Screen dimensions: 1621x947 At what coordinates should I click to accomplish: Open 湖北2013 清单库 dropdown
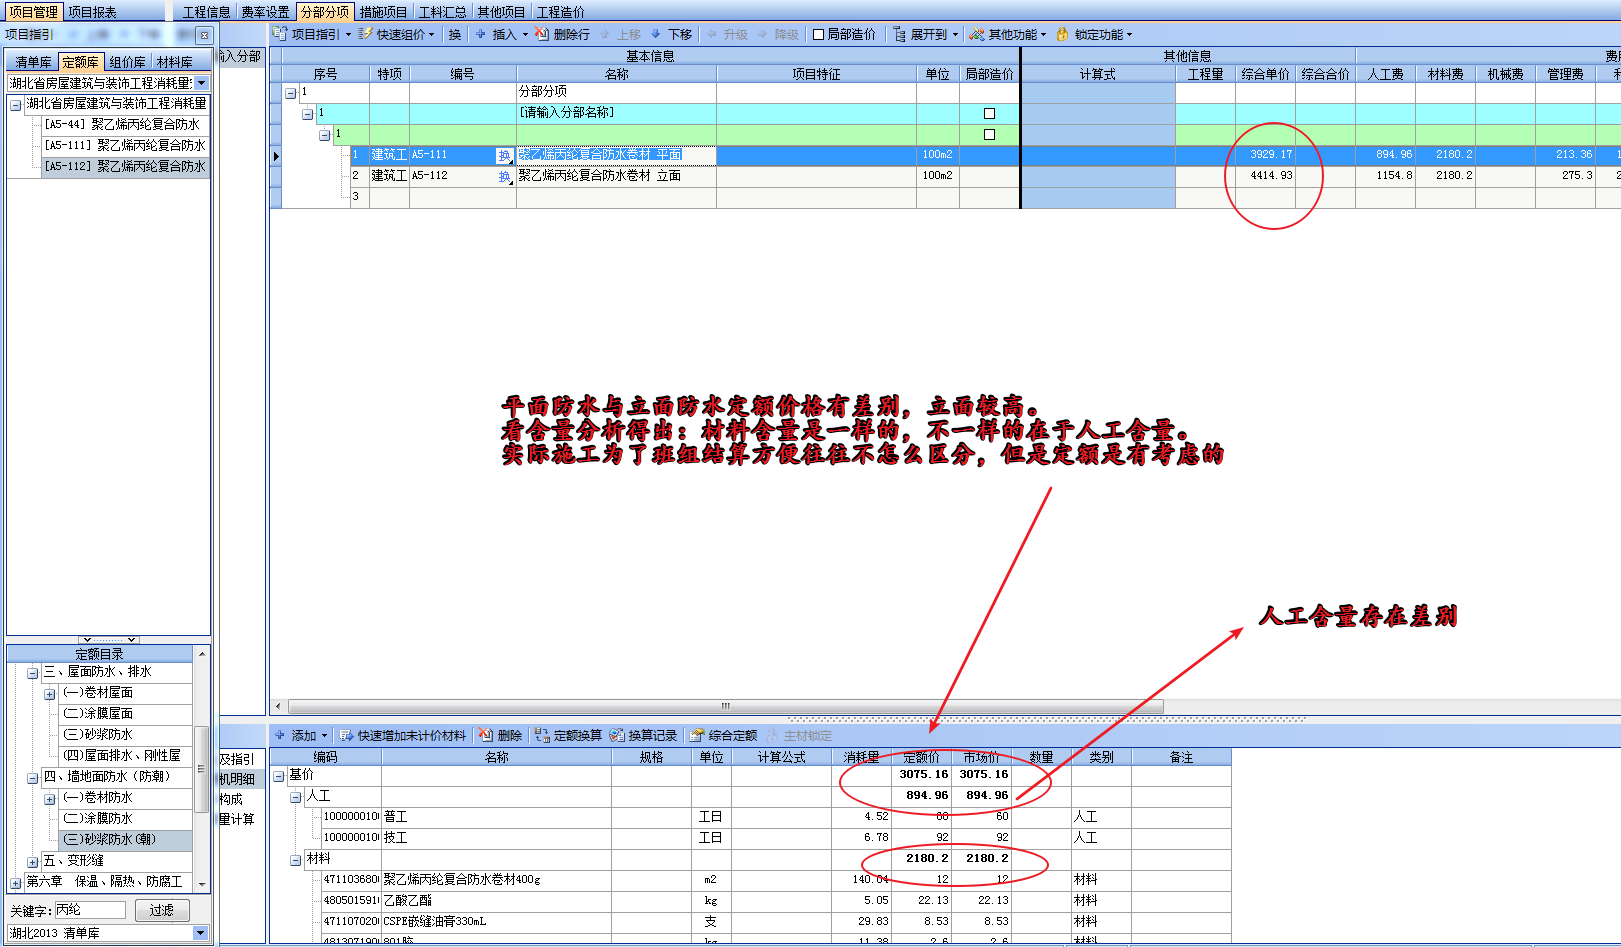tap(200, 933)
